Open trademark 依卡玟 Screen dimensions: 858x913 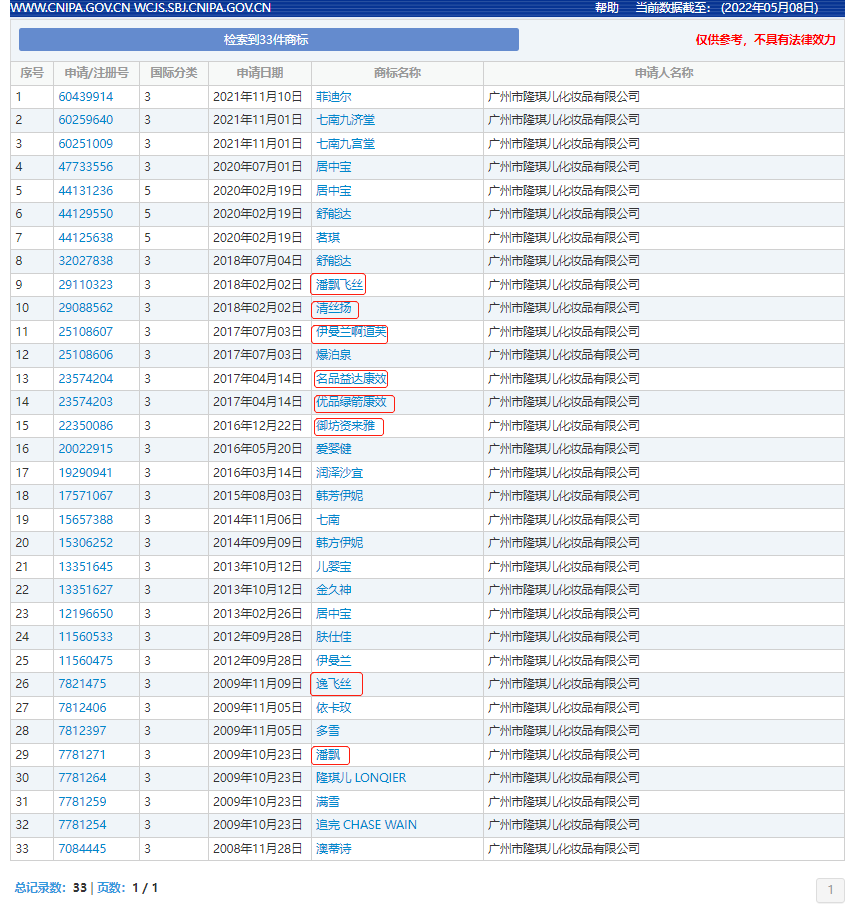[x=334, y=708]
